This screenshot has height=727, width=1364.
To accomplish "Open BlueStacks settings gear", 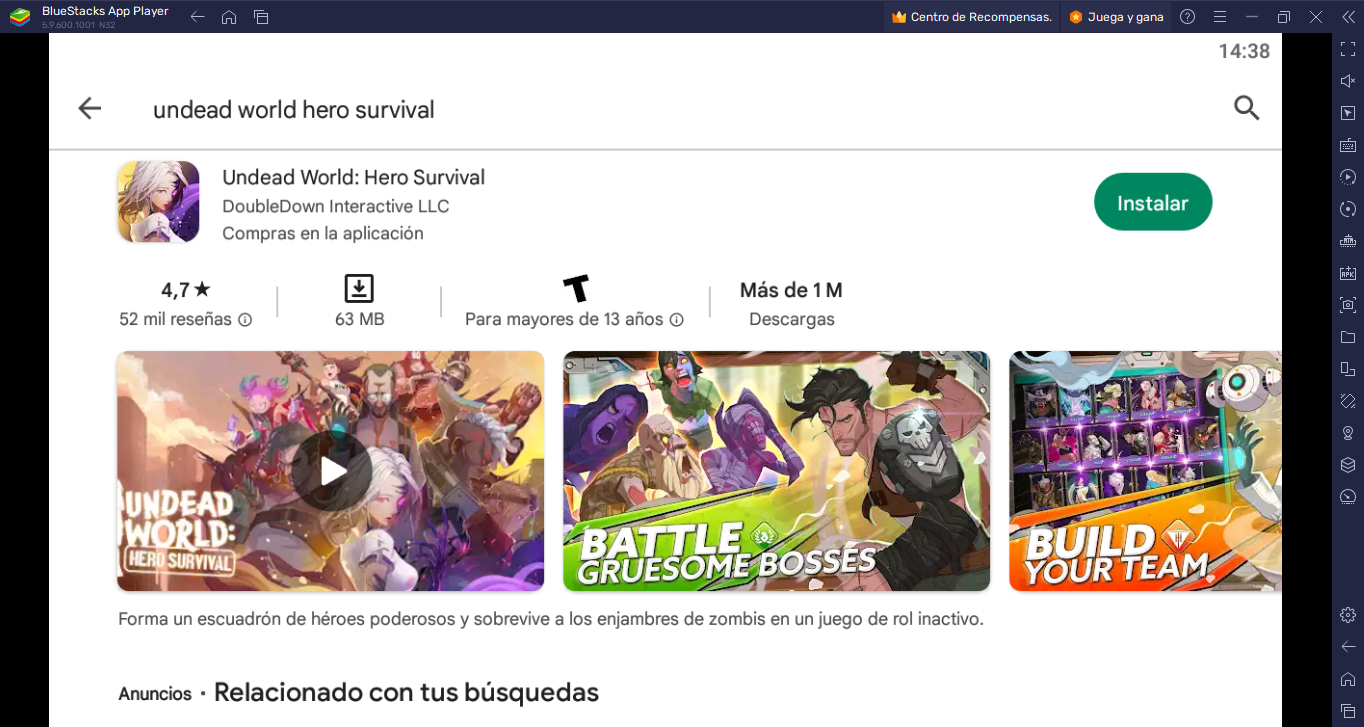I will pyautogui.click(x=1348, y=614).
